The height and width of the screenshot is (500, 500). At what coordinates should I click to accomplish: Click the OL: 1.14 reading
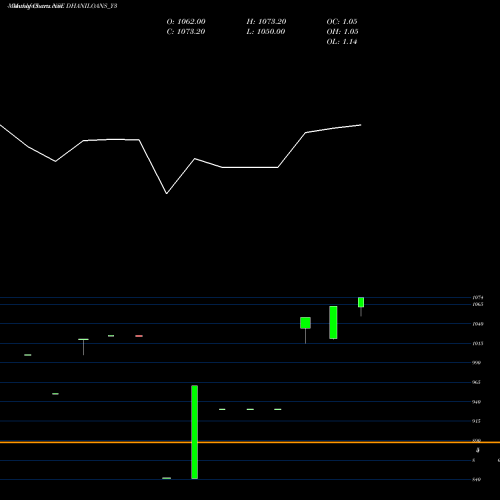[342, 42]
